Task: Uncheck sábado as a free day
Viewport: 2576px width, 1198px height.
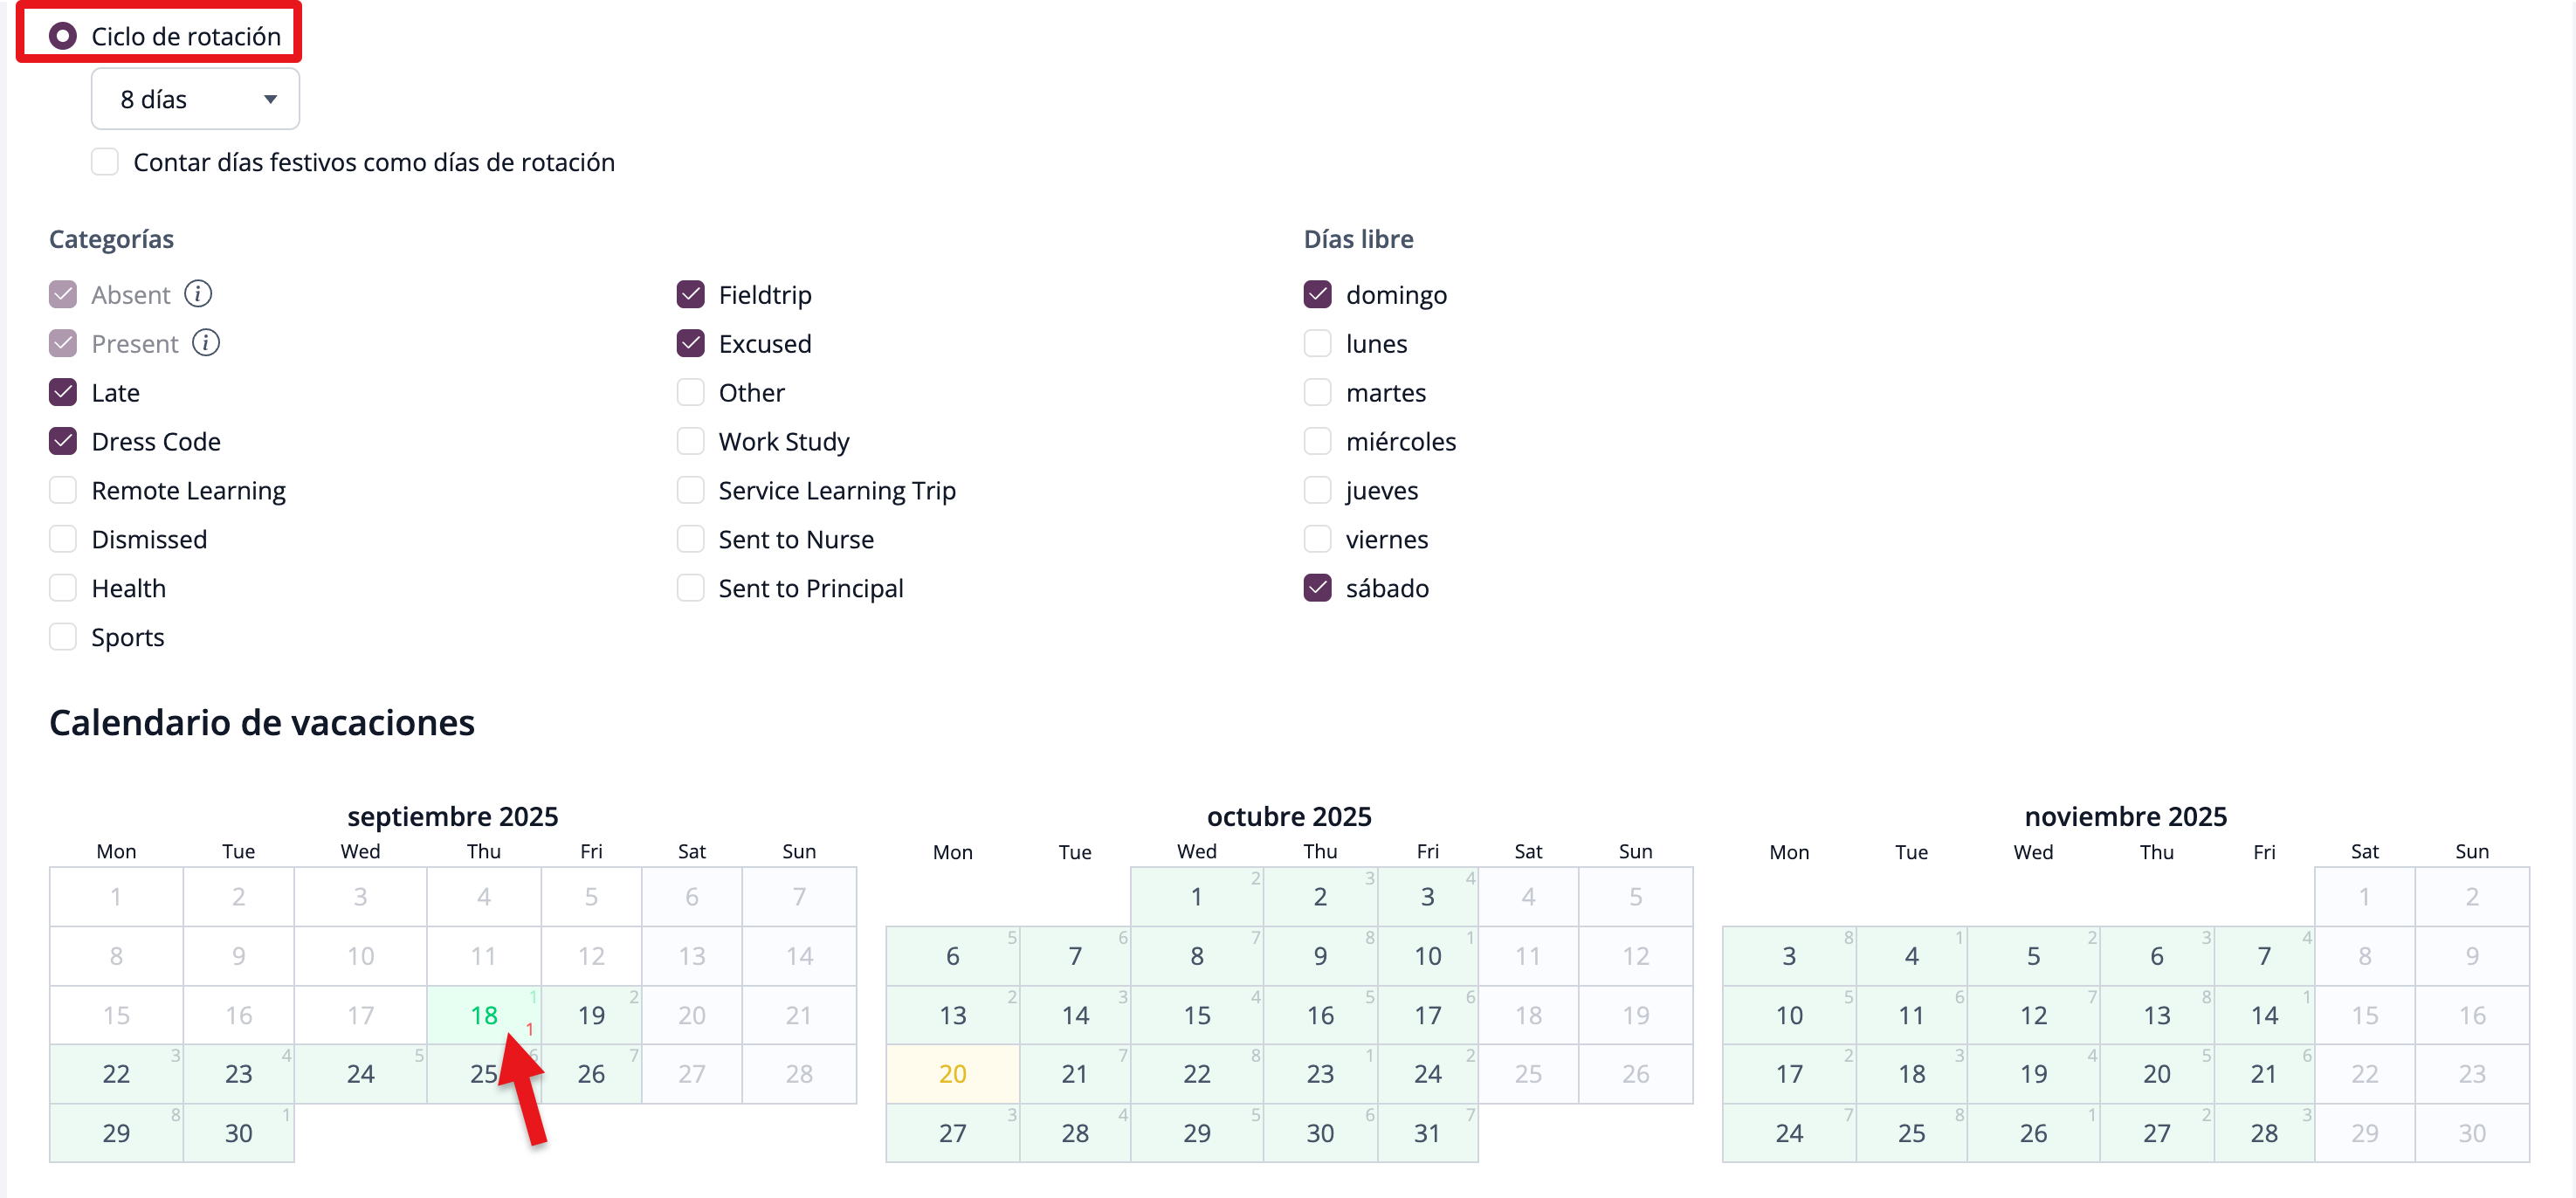Action: tap(1317, 588)
